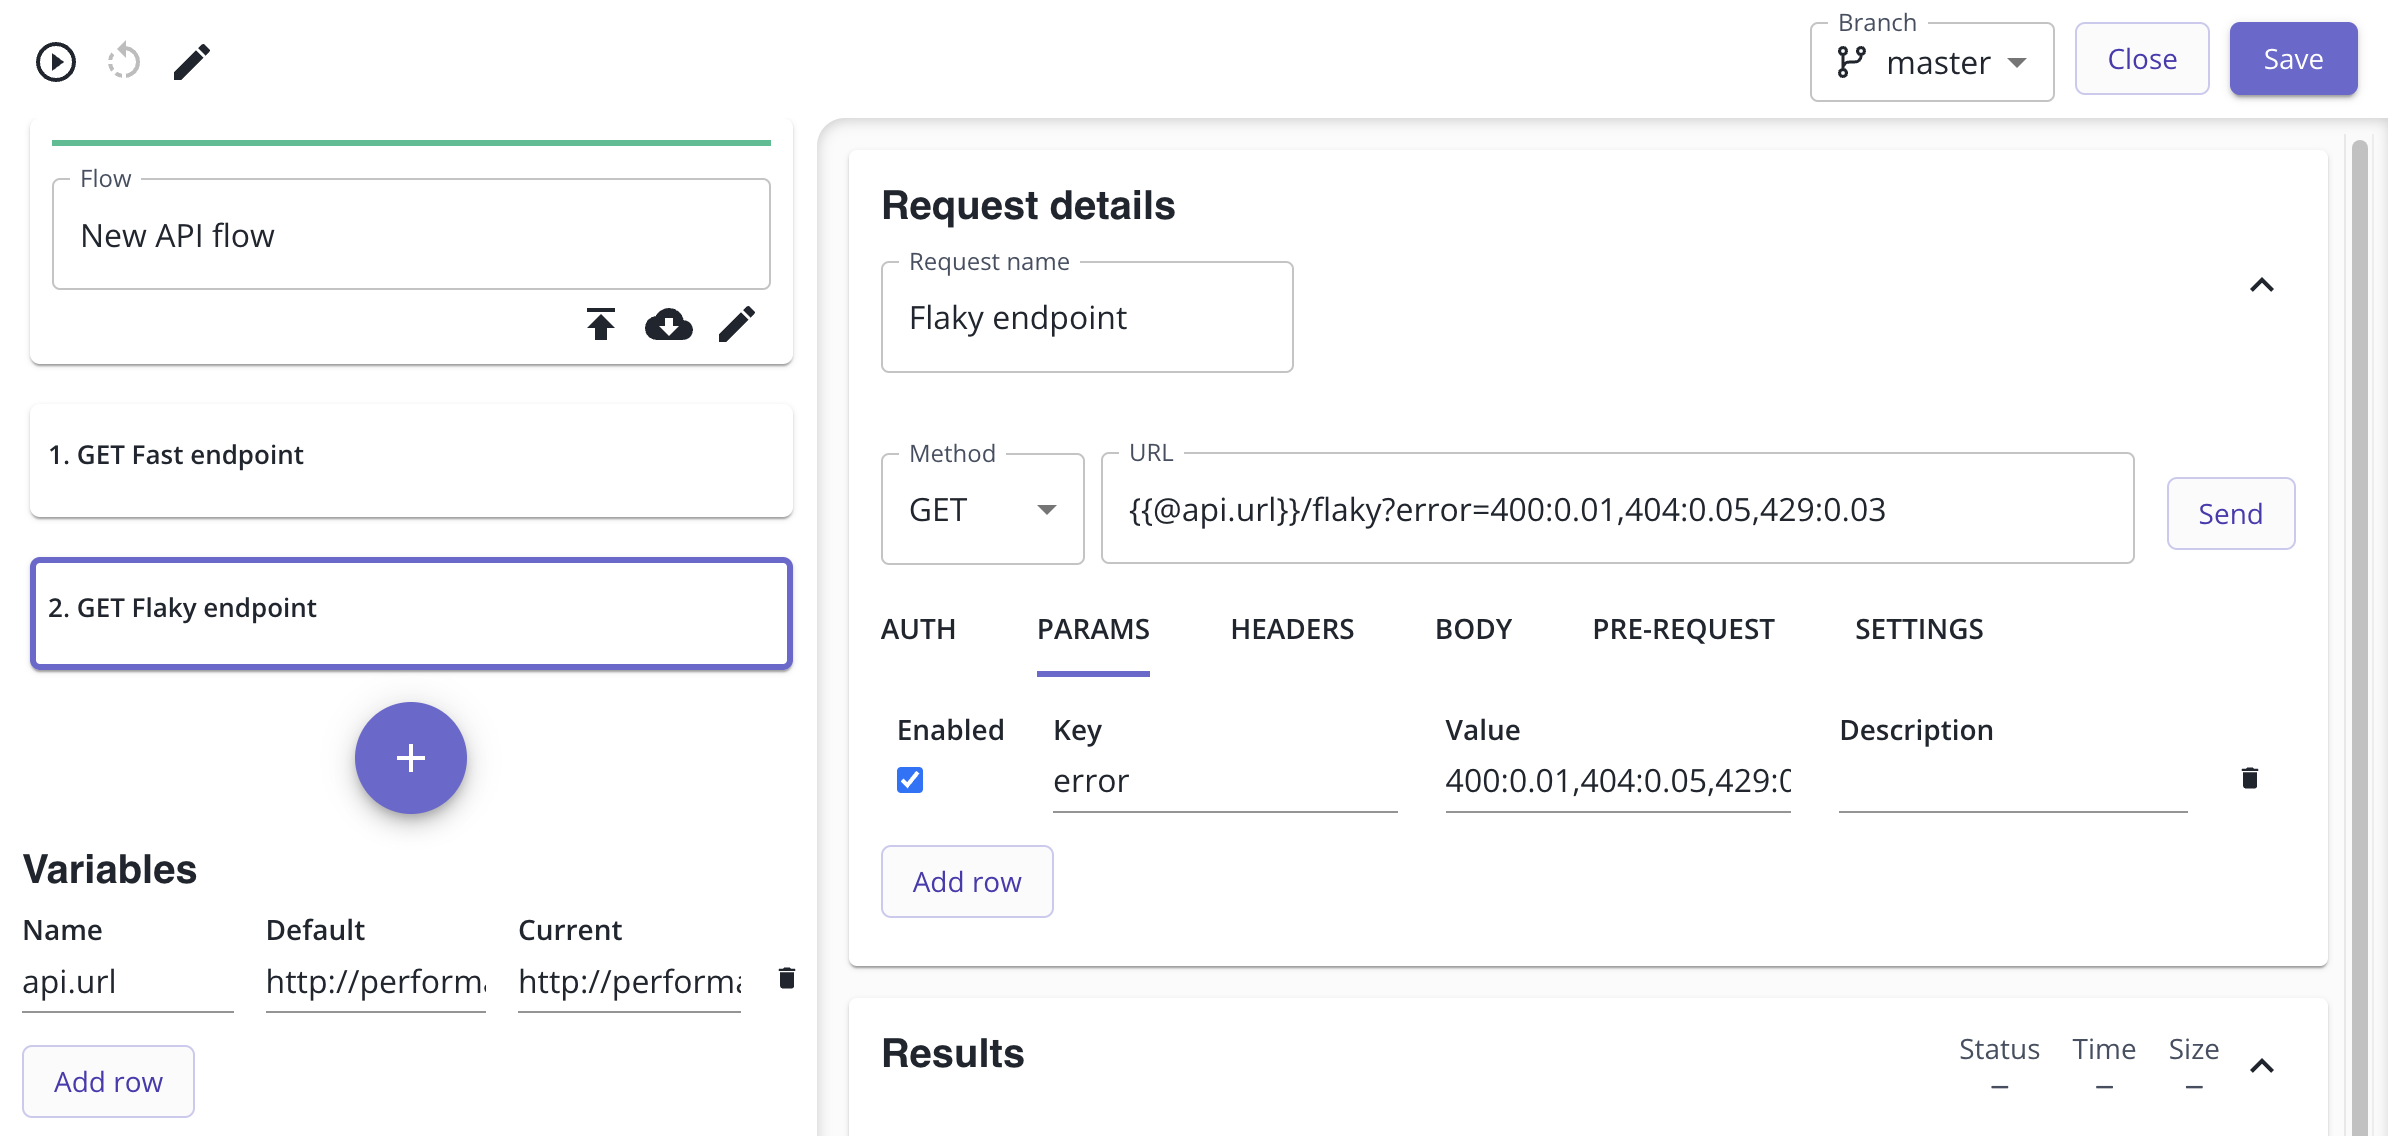Viewport: 2388px width, 1136px height.
Task: Click the Save button
Action: pos(2293,60)
